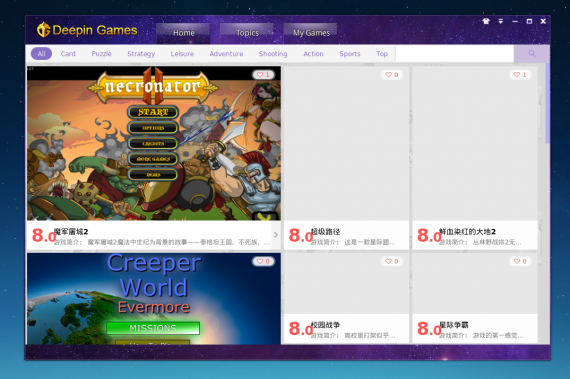Maximize the Deepin Games window
570x379 pixels.
tap(529, 21)
